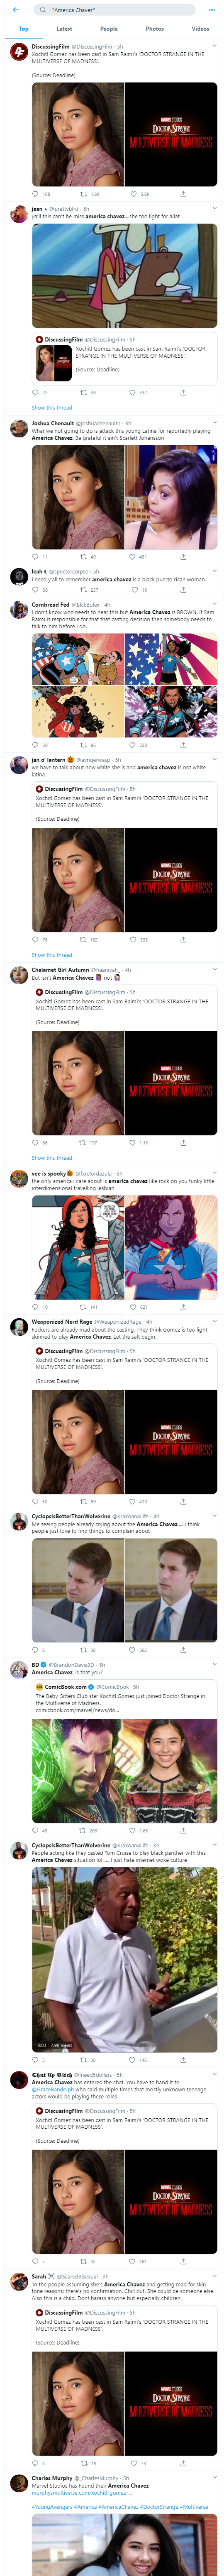
Task: Switch to the Latest tab
Action: click(64, 29)
